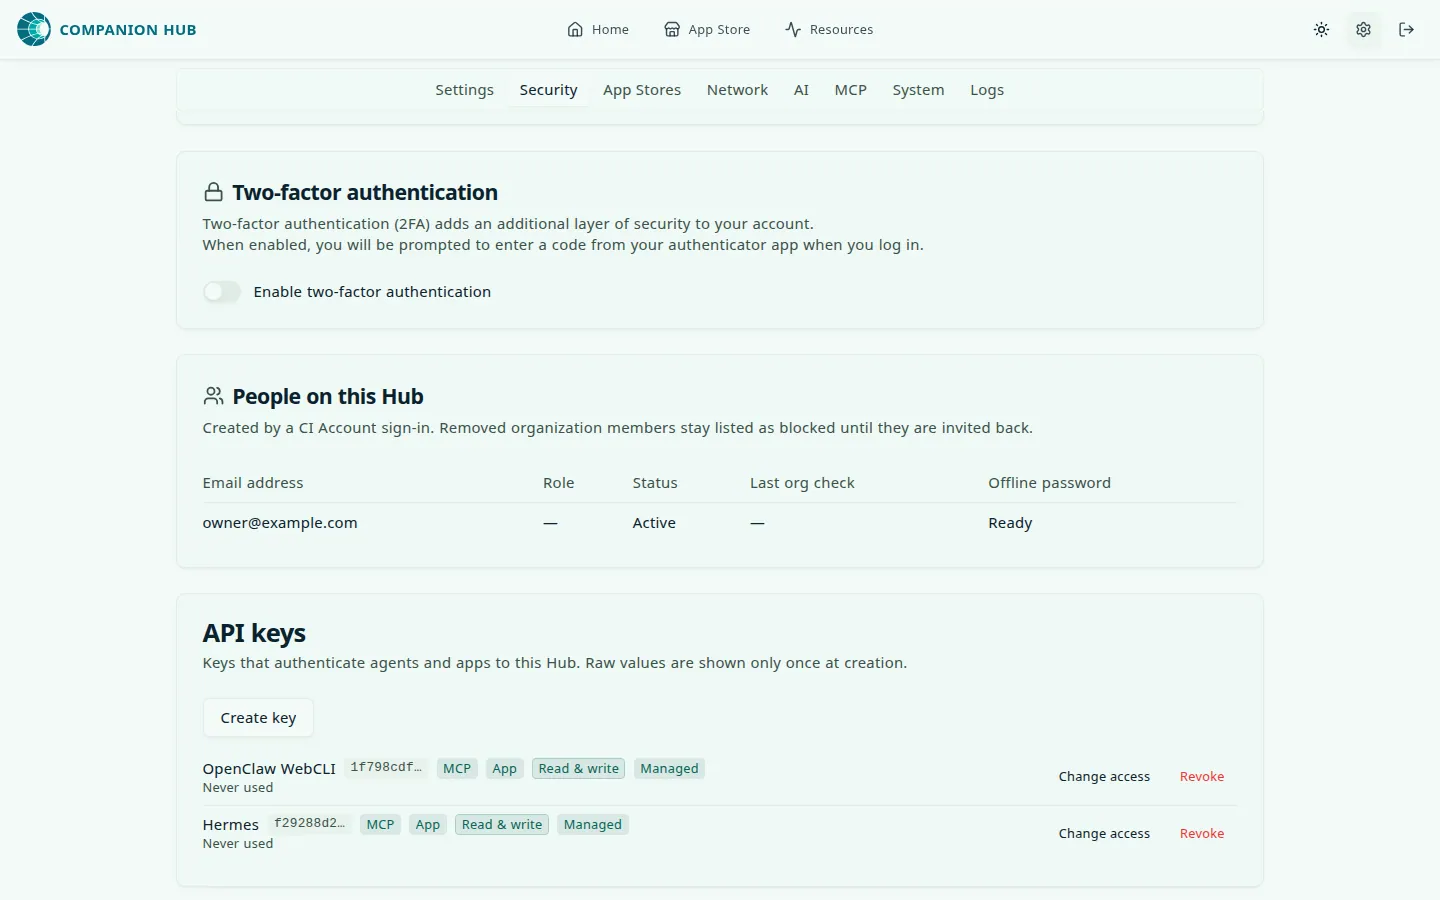Click the Last org check column header
Screen dimensions: 1440x900
pyautogui.click(x=802, y=483)
